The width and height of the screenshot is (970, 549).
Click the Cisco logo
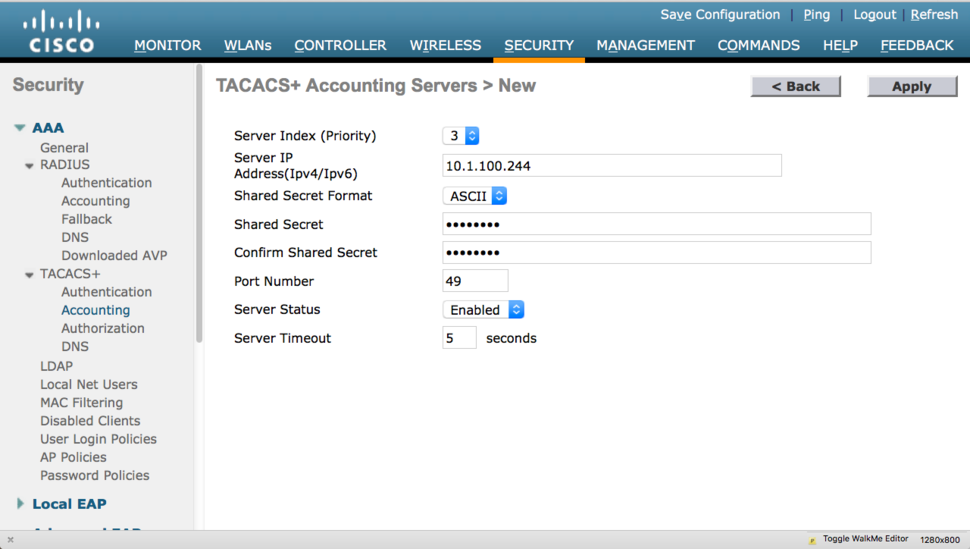pos(61,32)
